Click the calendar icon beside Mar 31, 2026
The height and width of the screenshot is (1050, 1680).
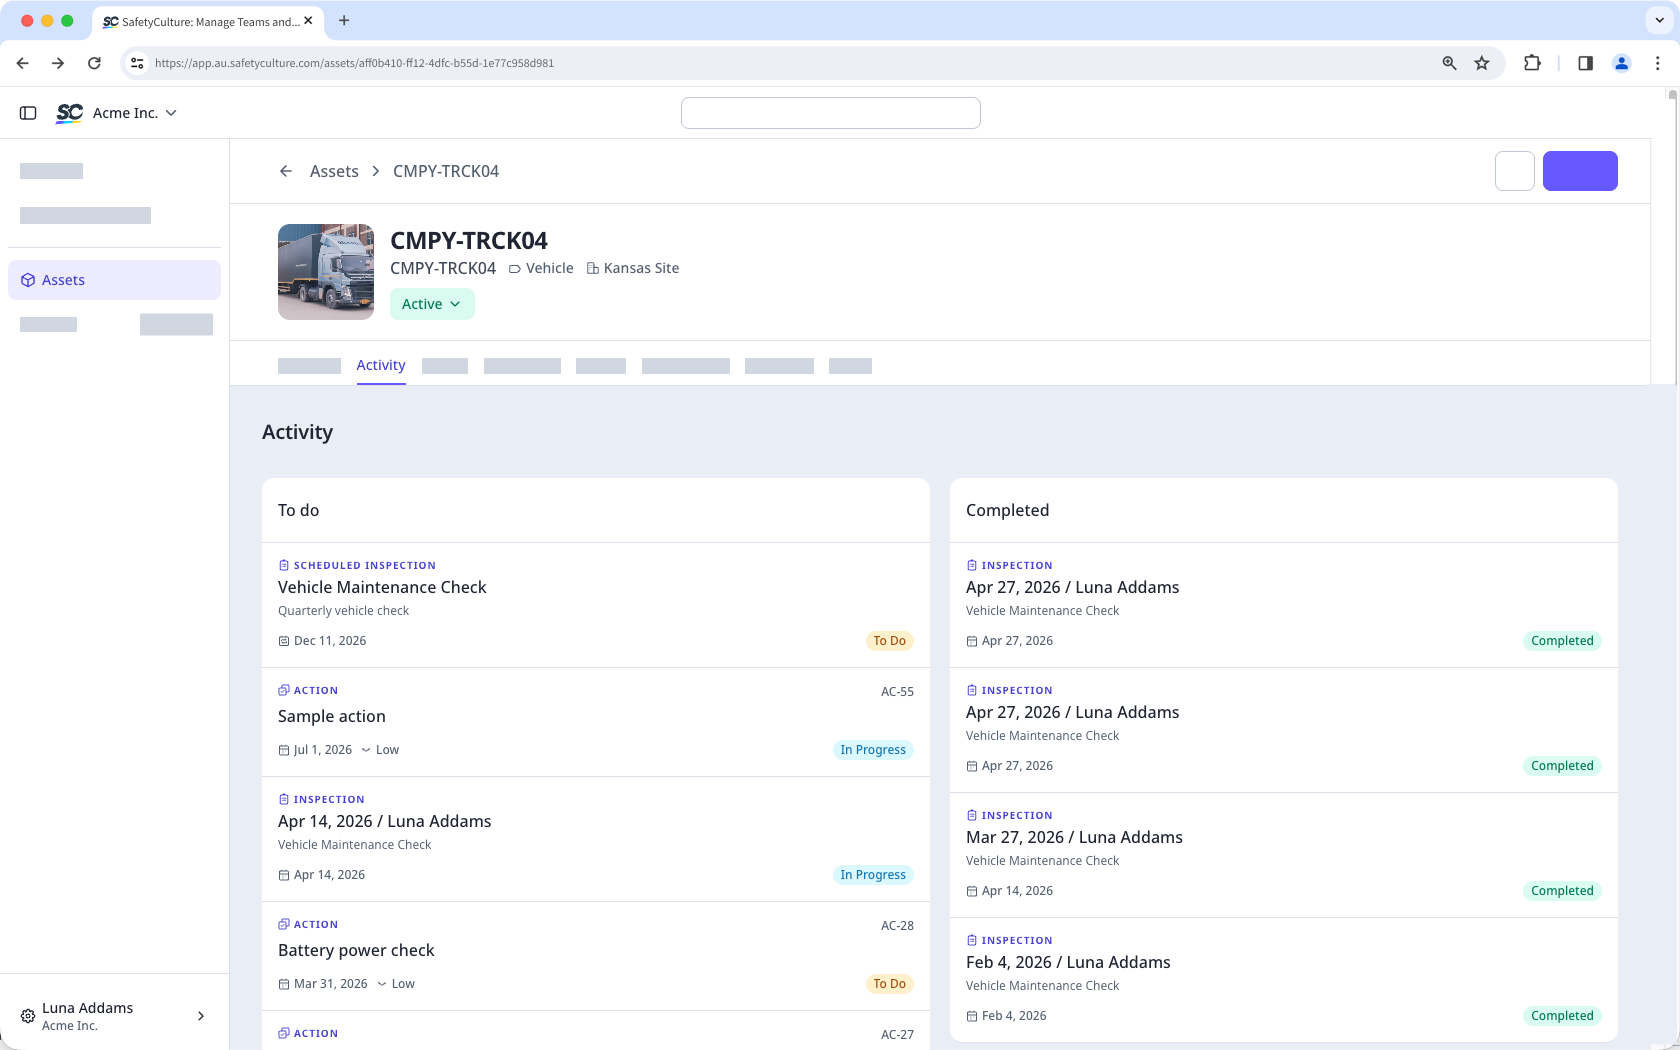pos(284,984)
